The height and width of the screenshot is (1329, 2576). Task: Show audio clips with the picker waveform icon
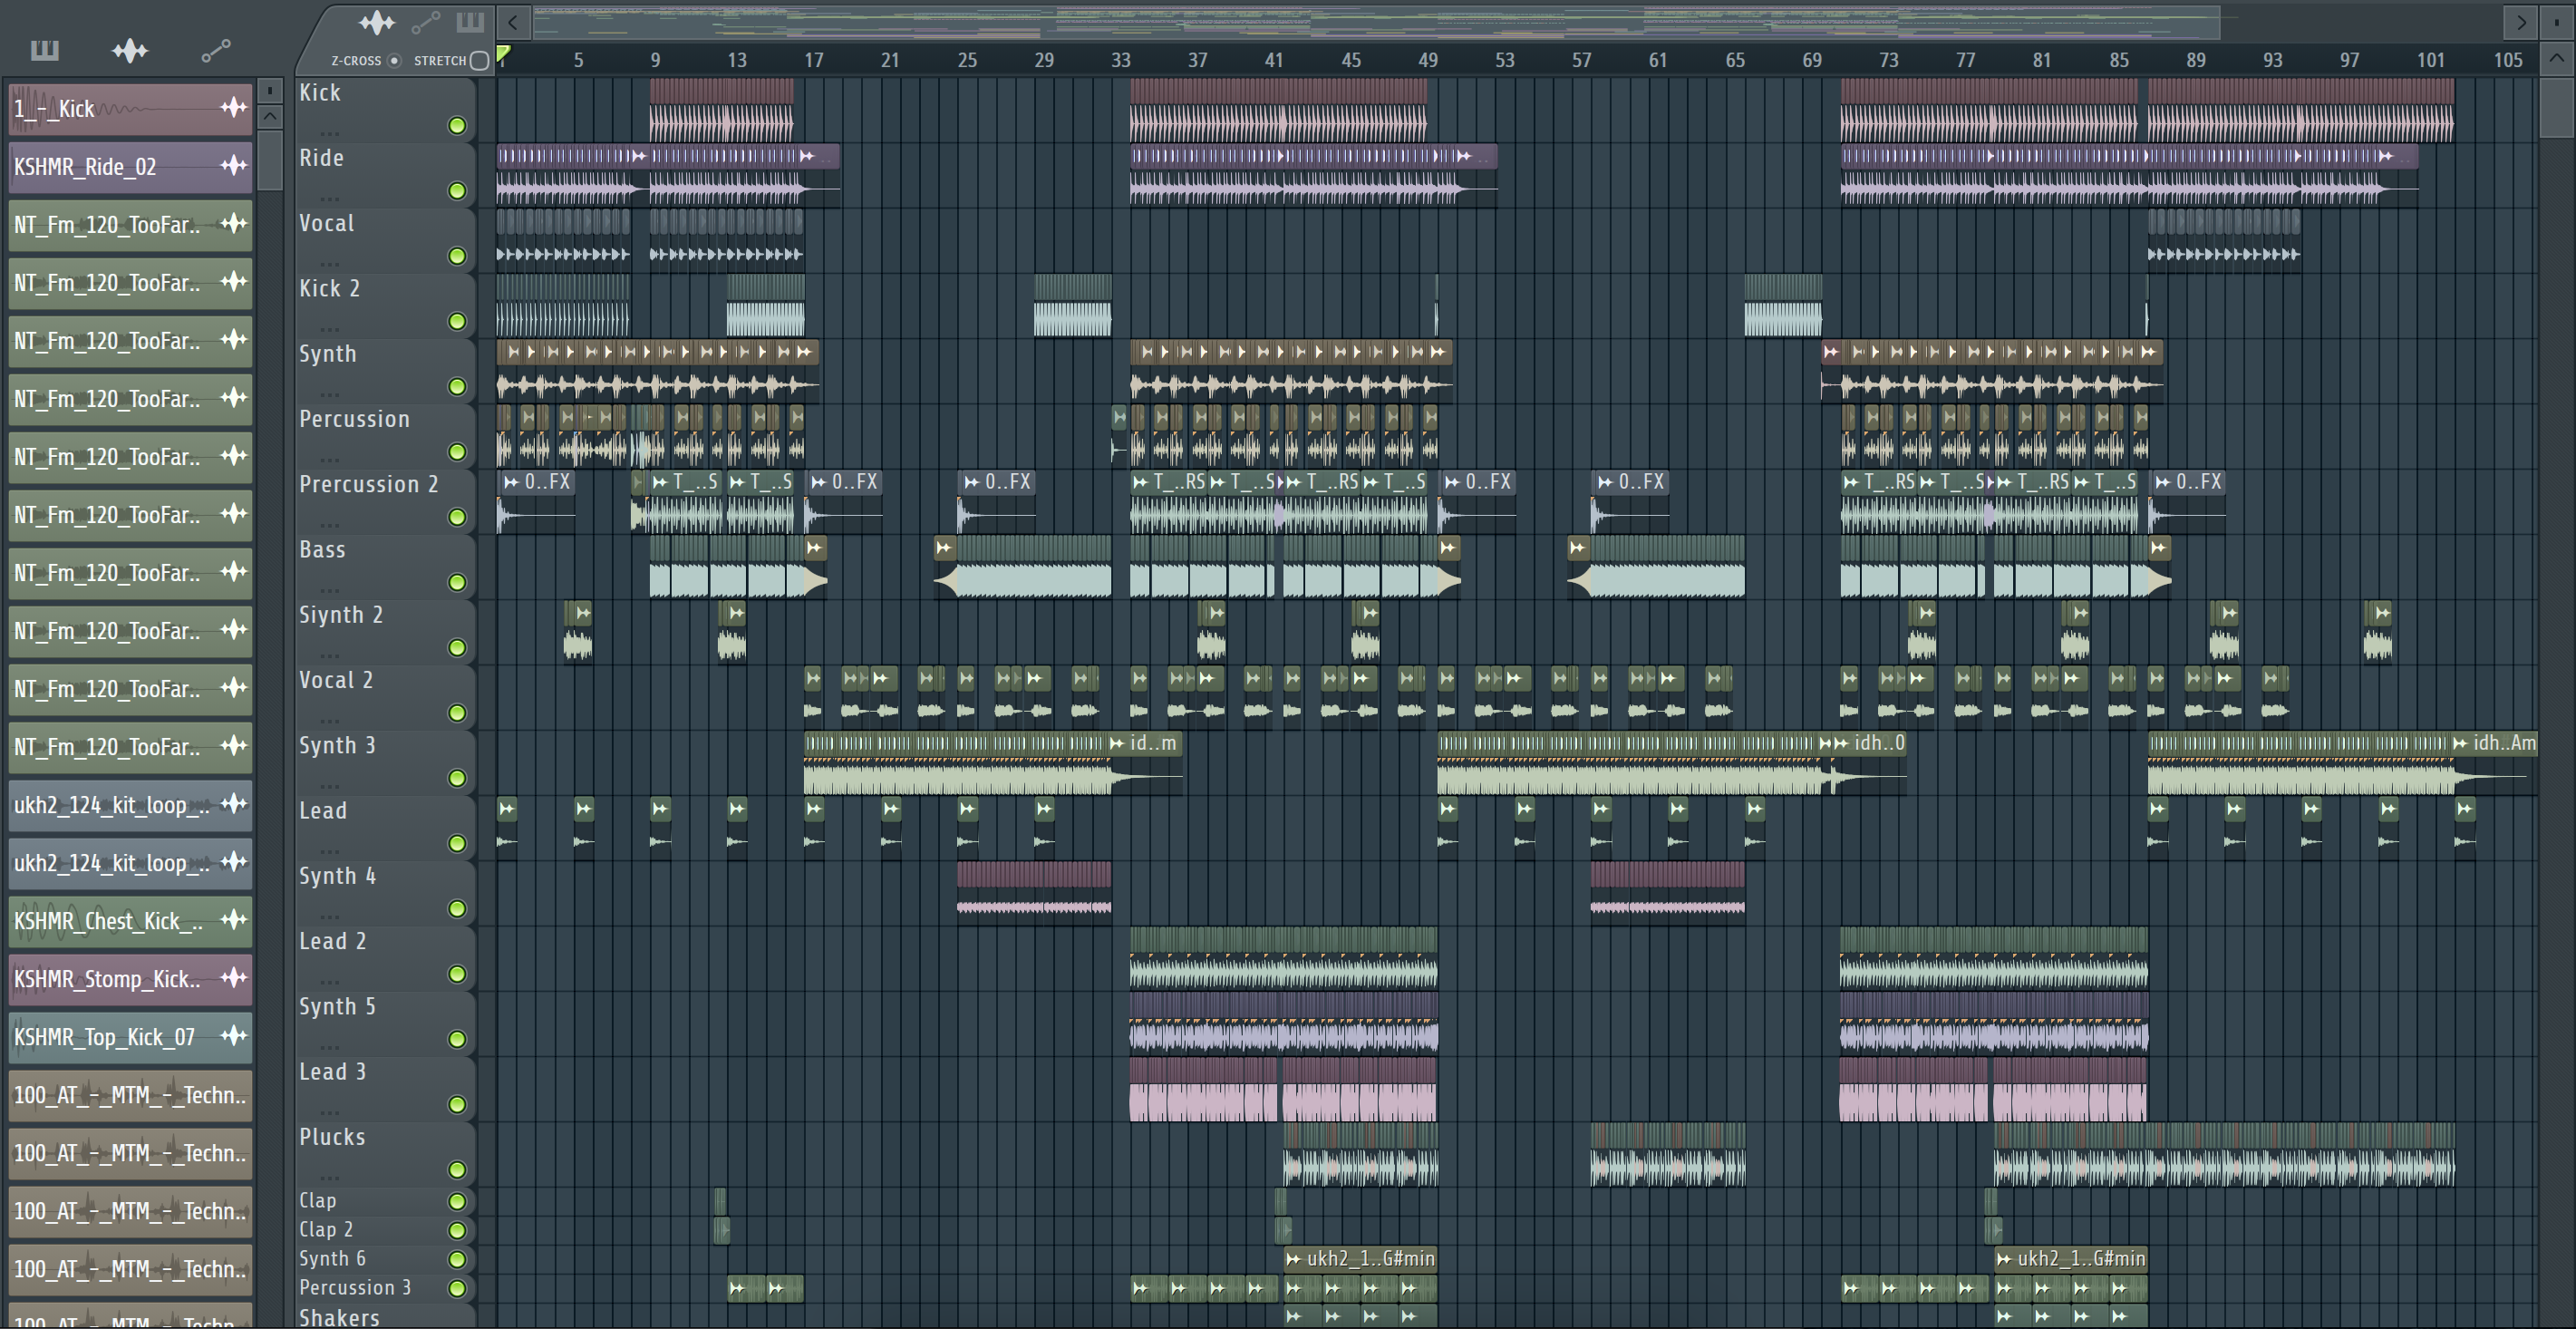tap(130, 50)
